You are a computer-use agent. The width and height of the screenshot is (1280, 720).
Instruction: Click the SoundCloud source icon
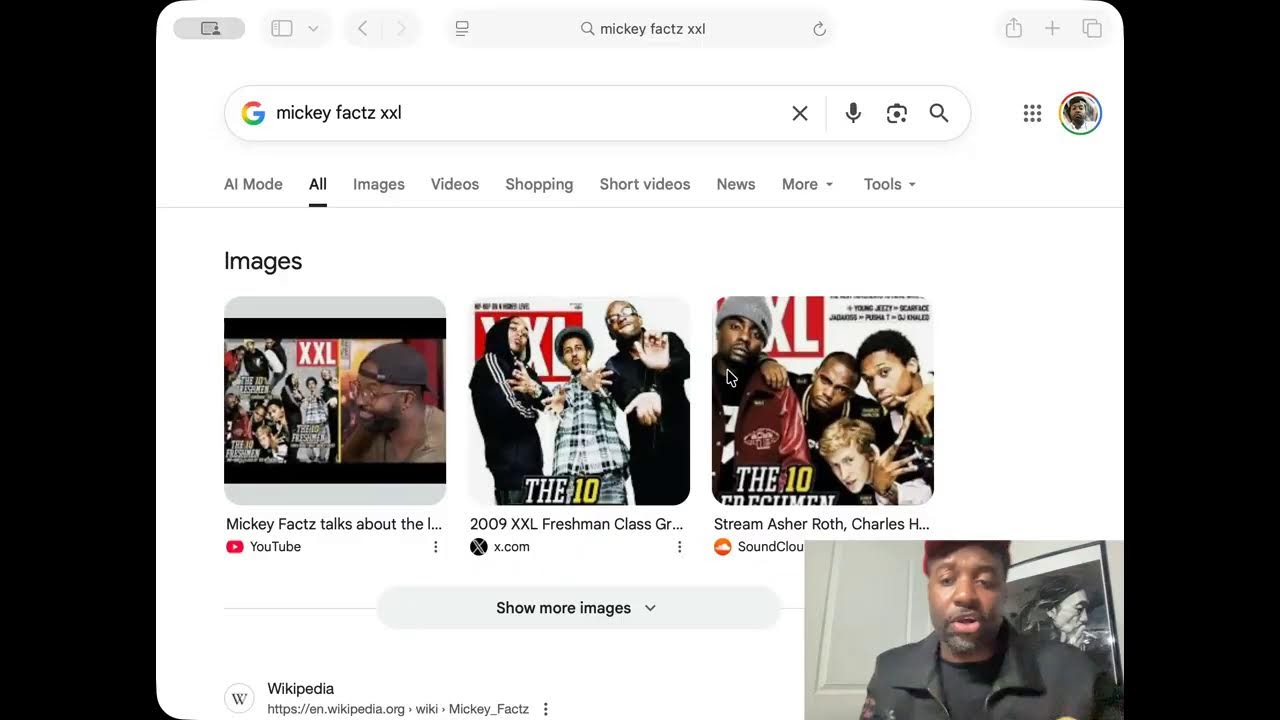coord(723,547)
